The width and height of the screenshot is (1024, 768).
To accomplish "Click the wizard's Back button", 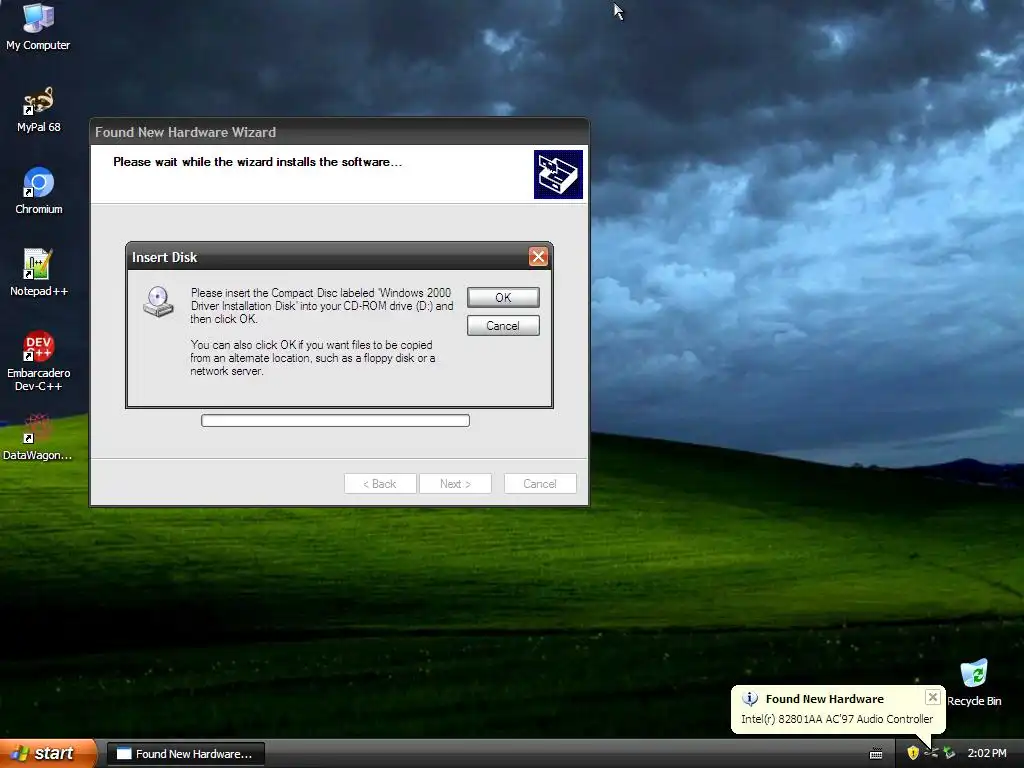I will click(380, 483).
